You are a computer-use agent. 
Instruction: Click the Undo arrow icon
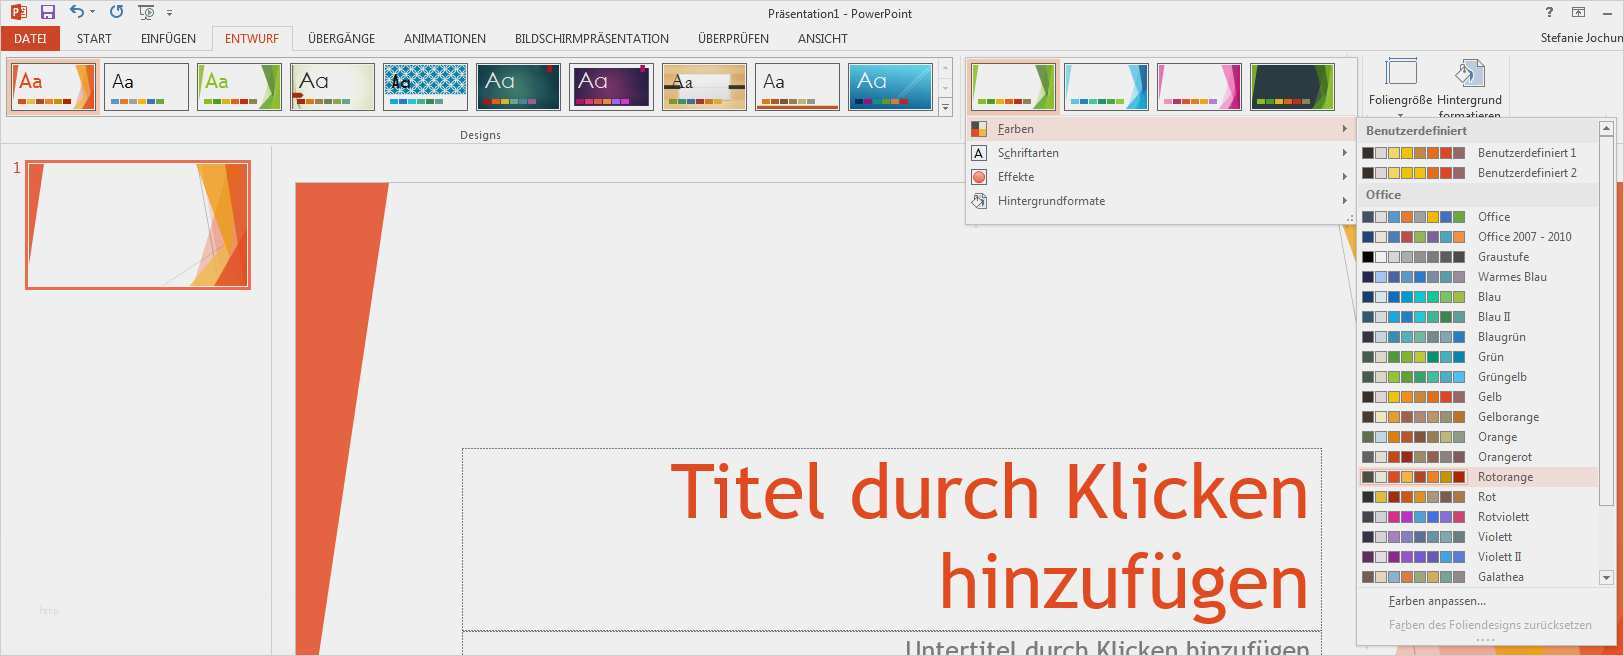[77, 12]
